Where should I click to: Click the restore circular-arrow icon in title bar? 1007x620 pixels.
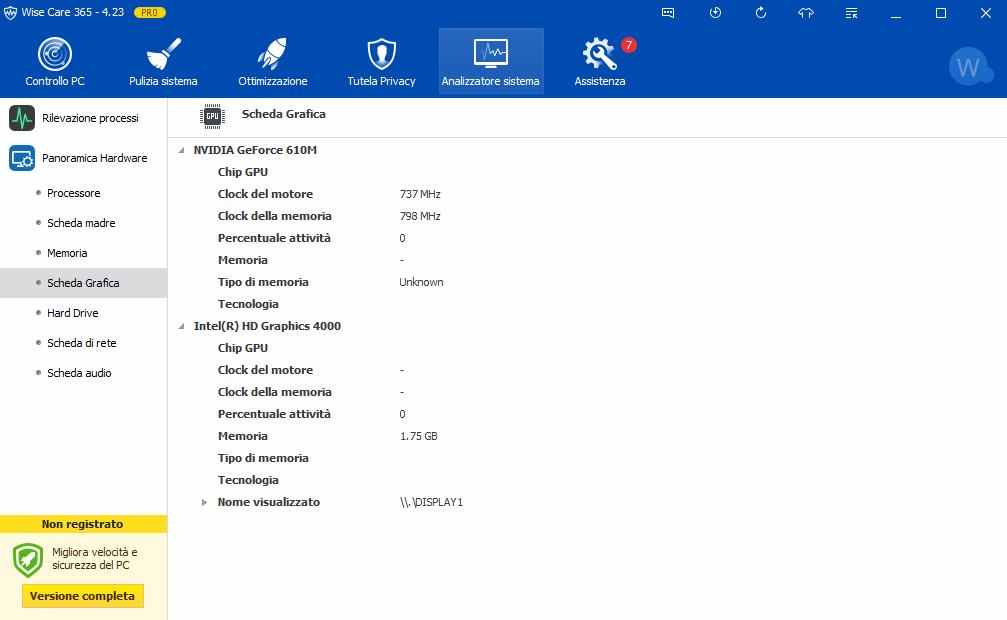tap(761, 13)
